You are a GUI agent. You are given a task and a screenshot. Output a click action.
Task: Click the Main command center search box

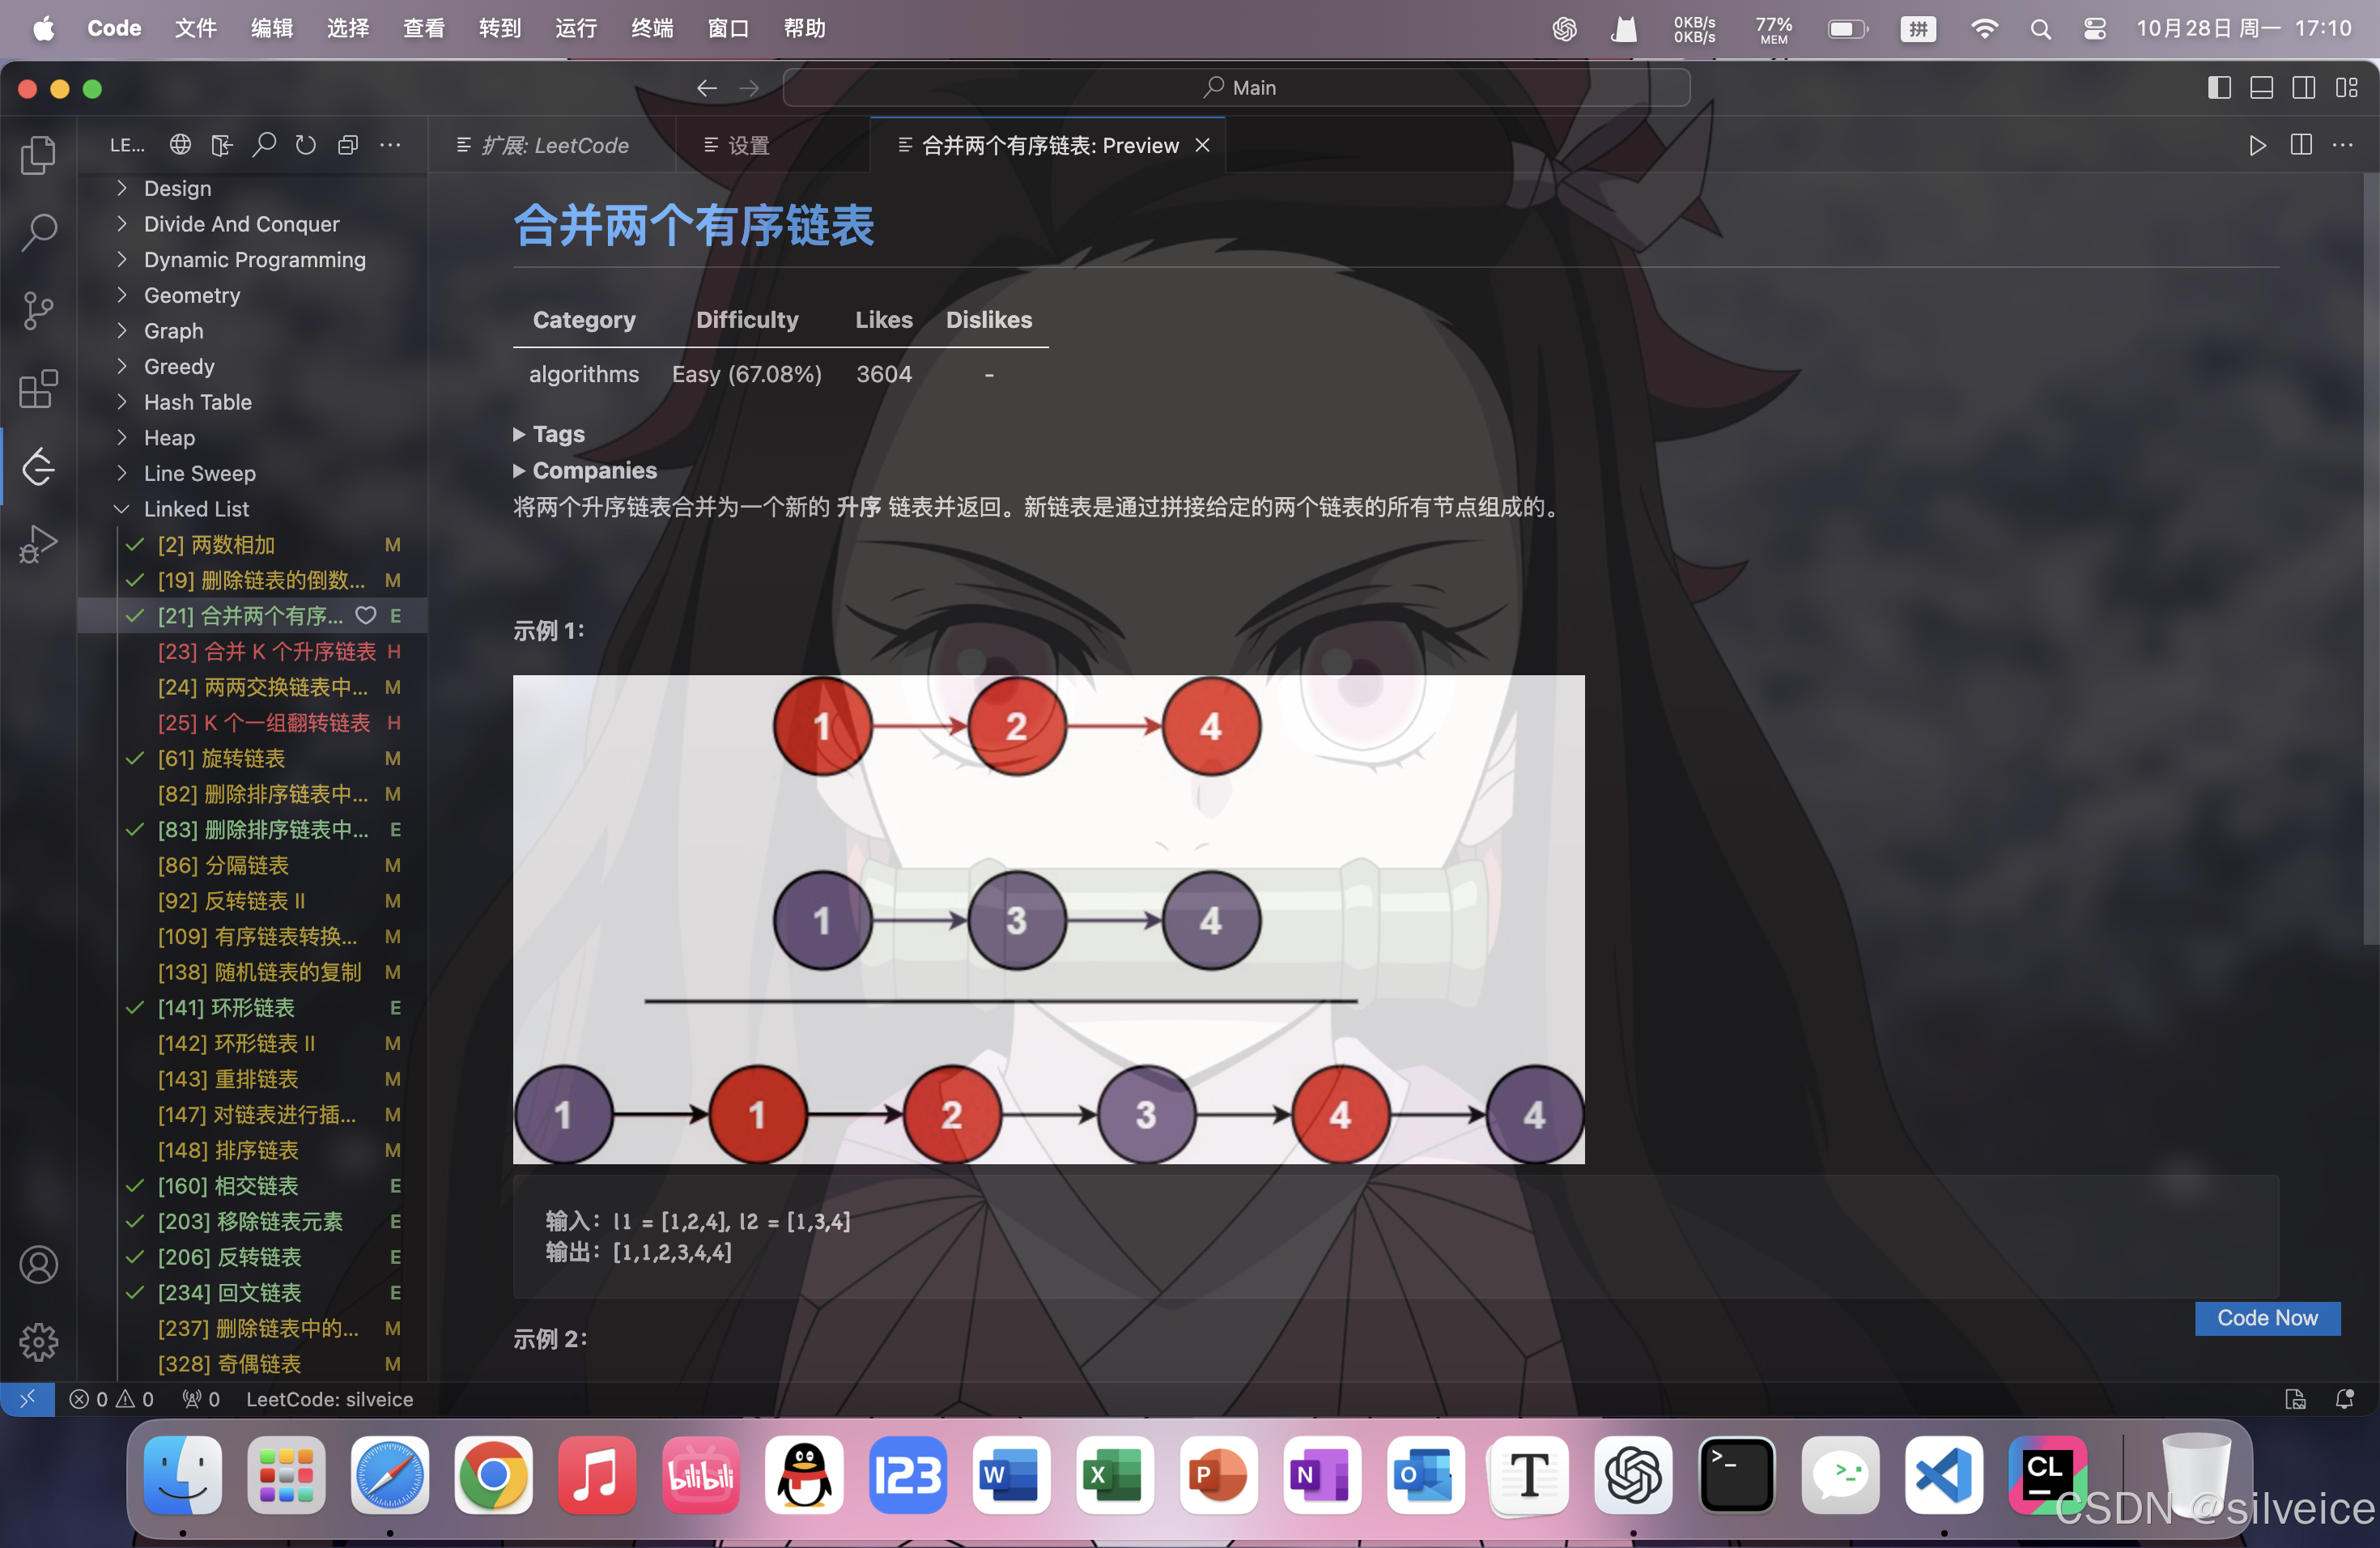click(x=1237, y=88)
